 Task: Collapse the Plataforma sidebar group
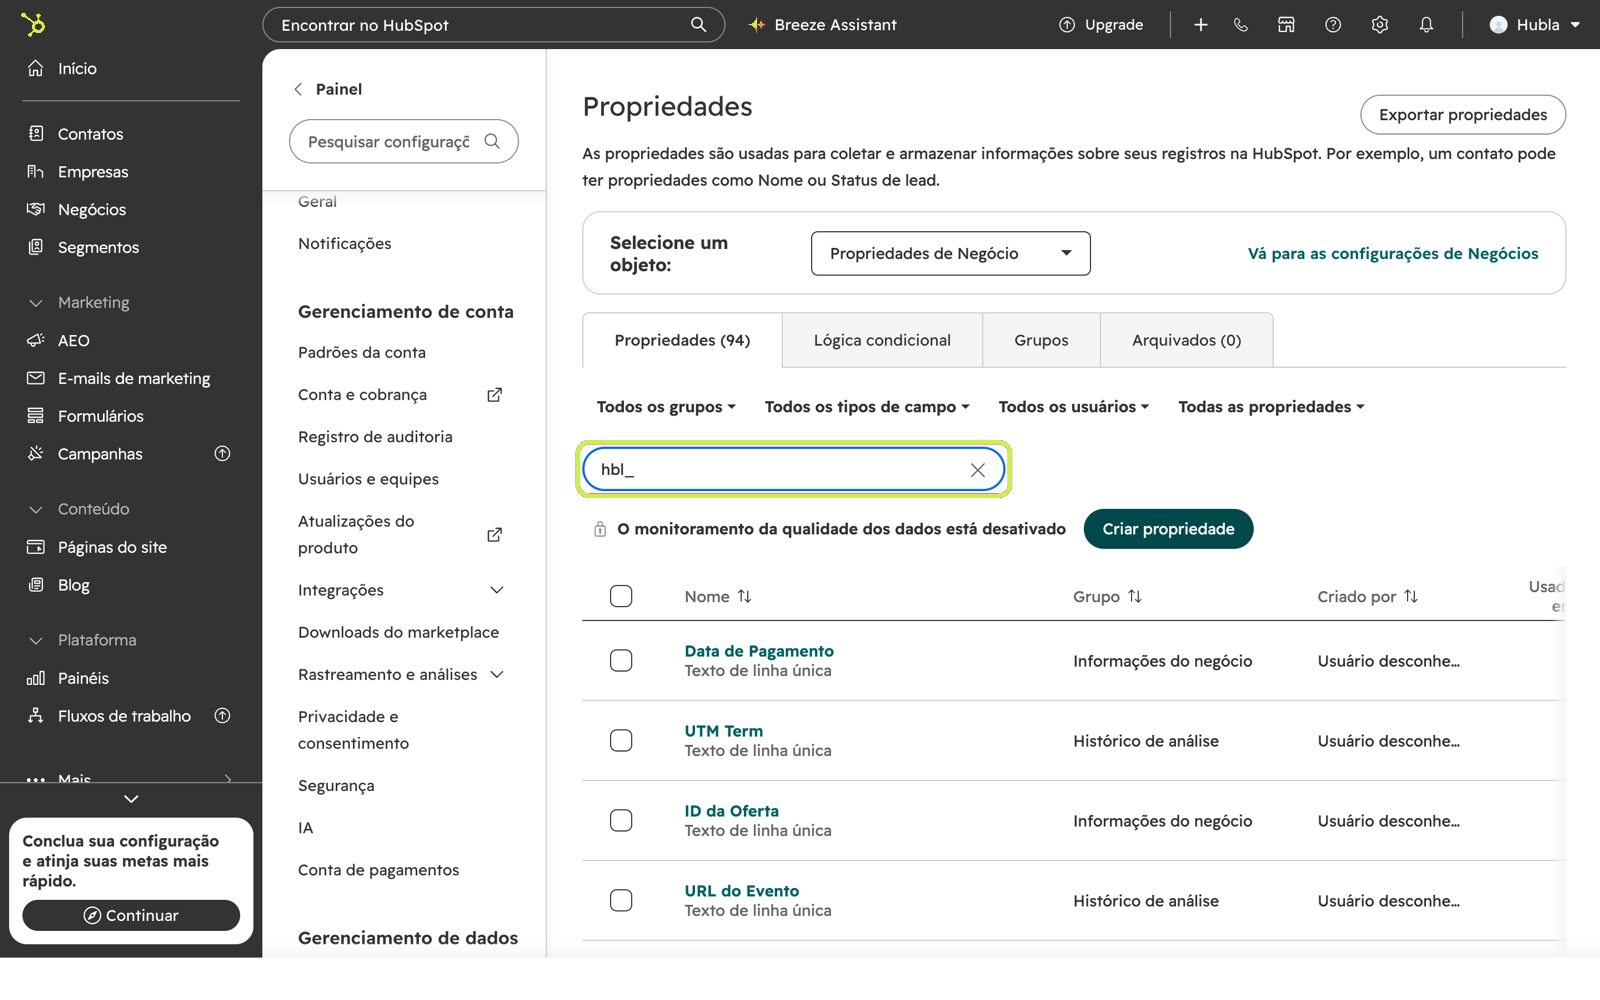pos(36,640)
